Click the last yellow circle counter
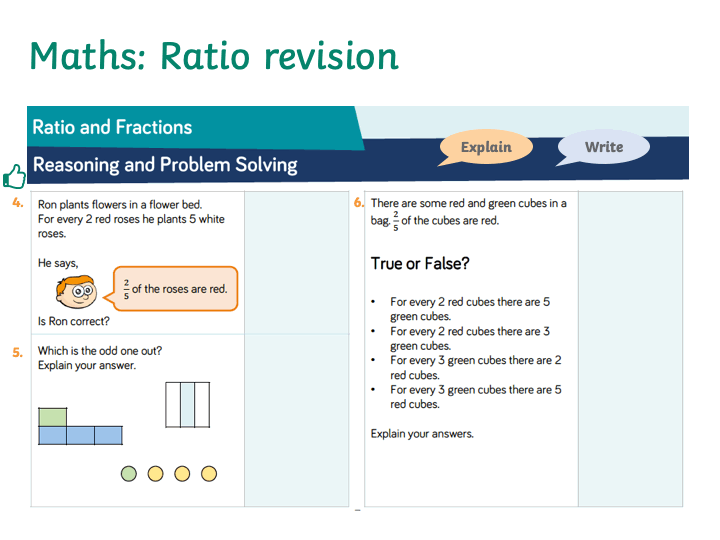This screenshot has height=540, width=720. (209, 473)
